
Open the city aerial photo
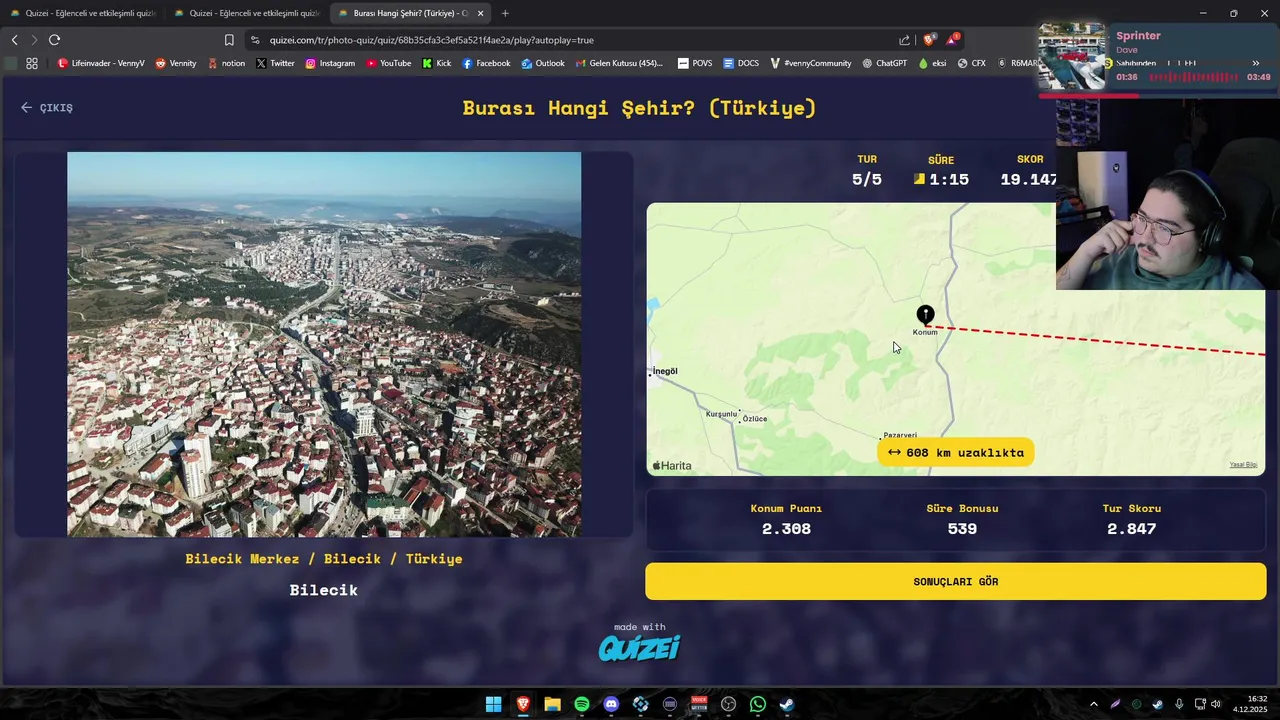tap(324, 344)
